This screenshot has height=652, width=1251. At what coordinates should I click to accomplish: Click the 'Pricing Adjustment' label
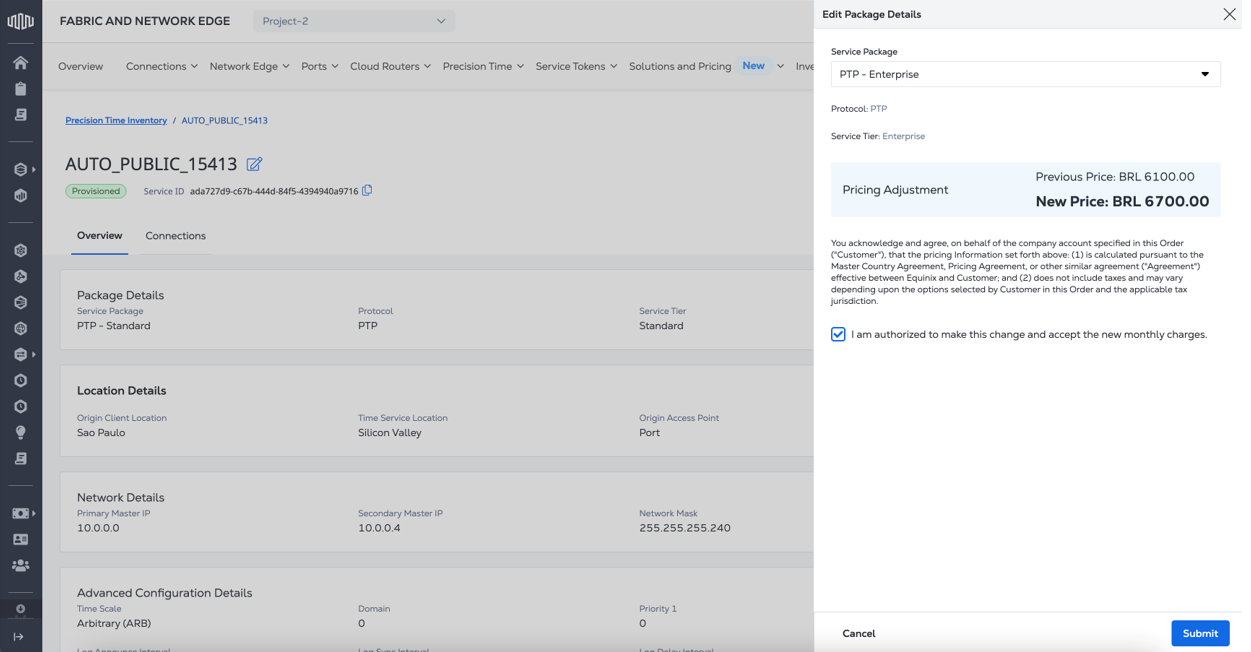(x=895, y=190)
